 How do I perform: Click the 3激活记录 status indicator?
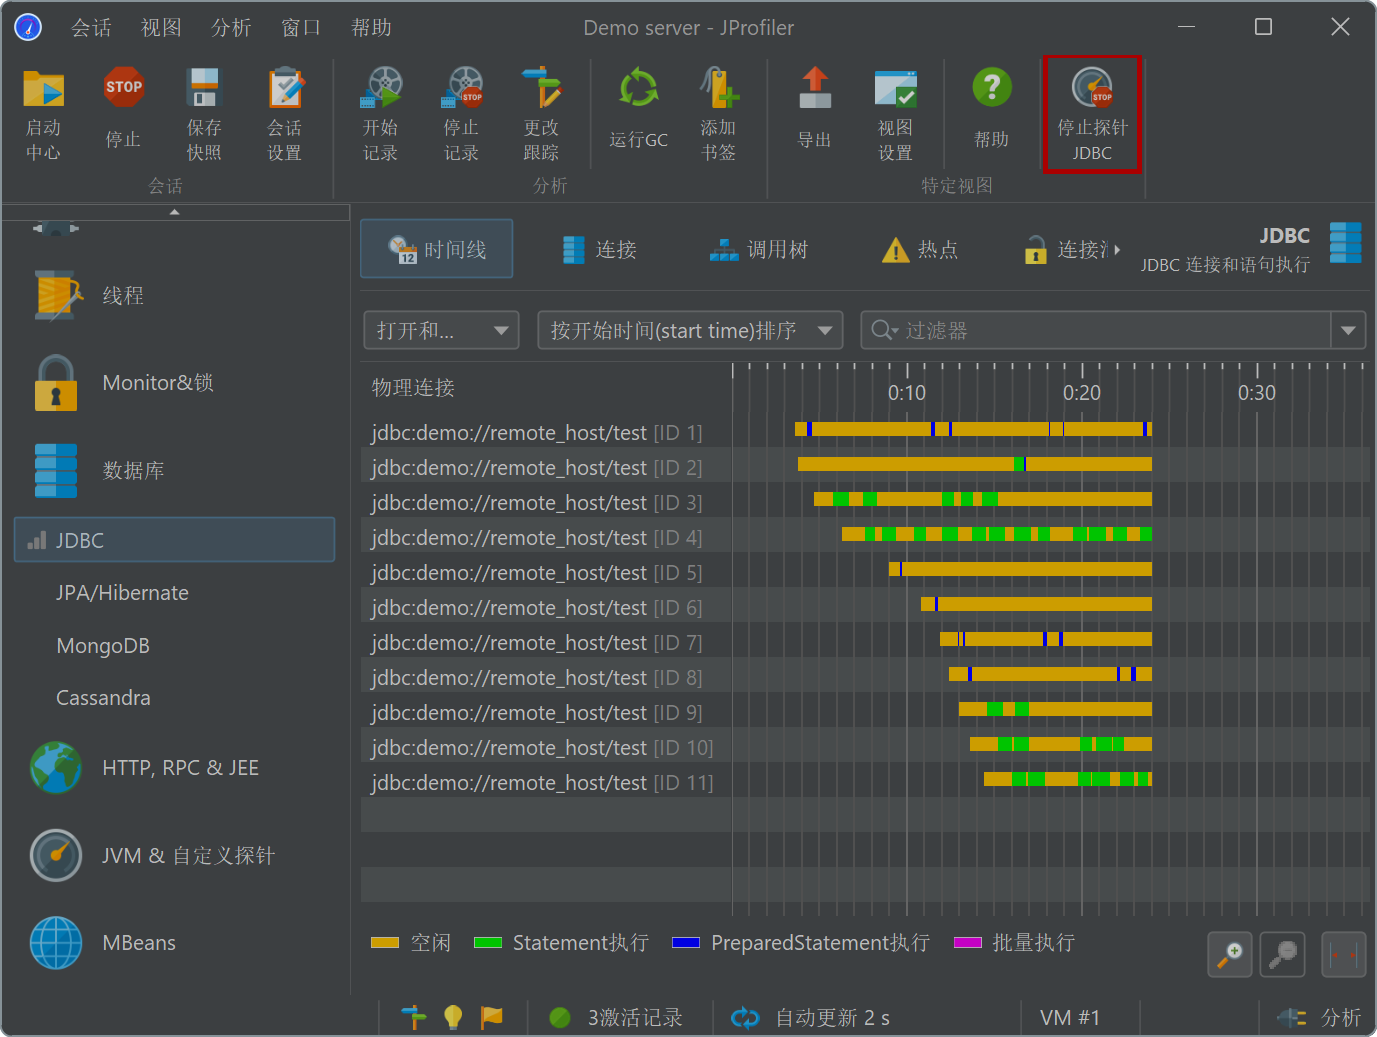click(x=616, y=1018)
